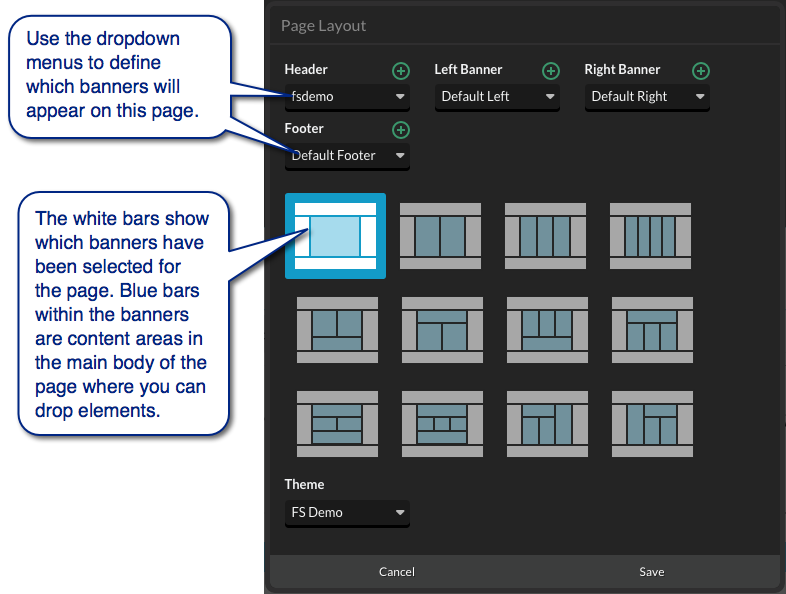This screenshot has width=786, height=594.
Task: Click the Left Banner label
Action: click(468, 69)
